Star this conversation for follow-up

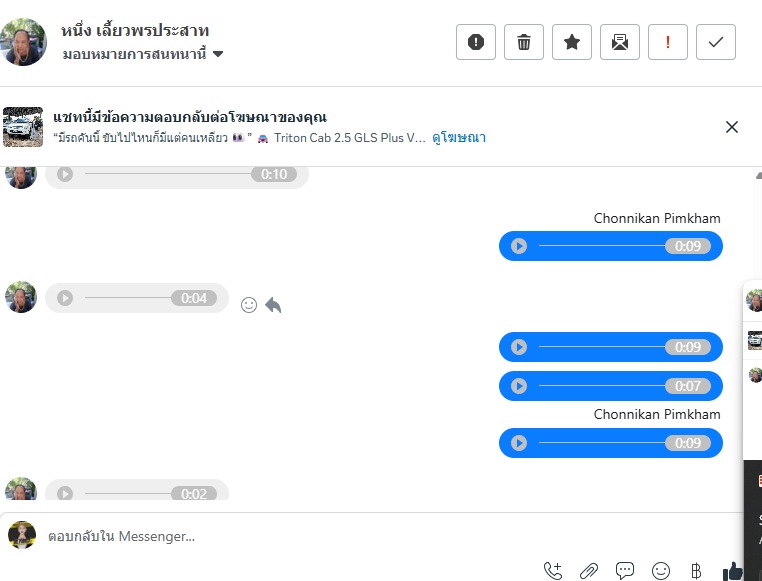coord(572,42)
